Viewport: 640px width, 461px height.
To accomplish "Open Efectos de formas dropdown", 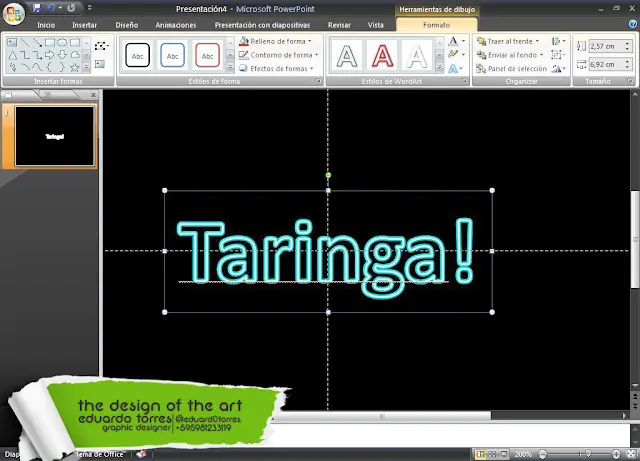I will 276,68.
